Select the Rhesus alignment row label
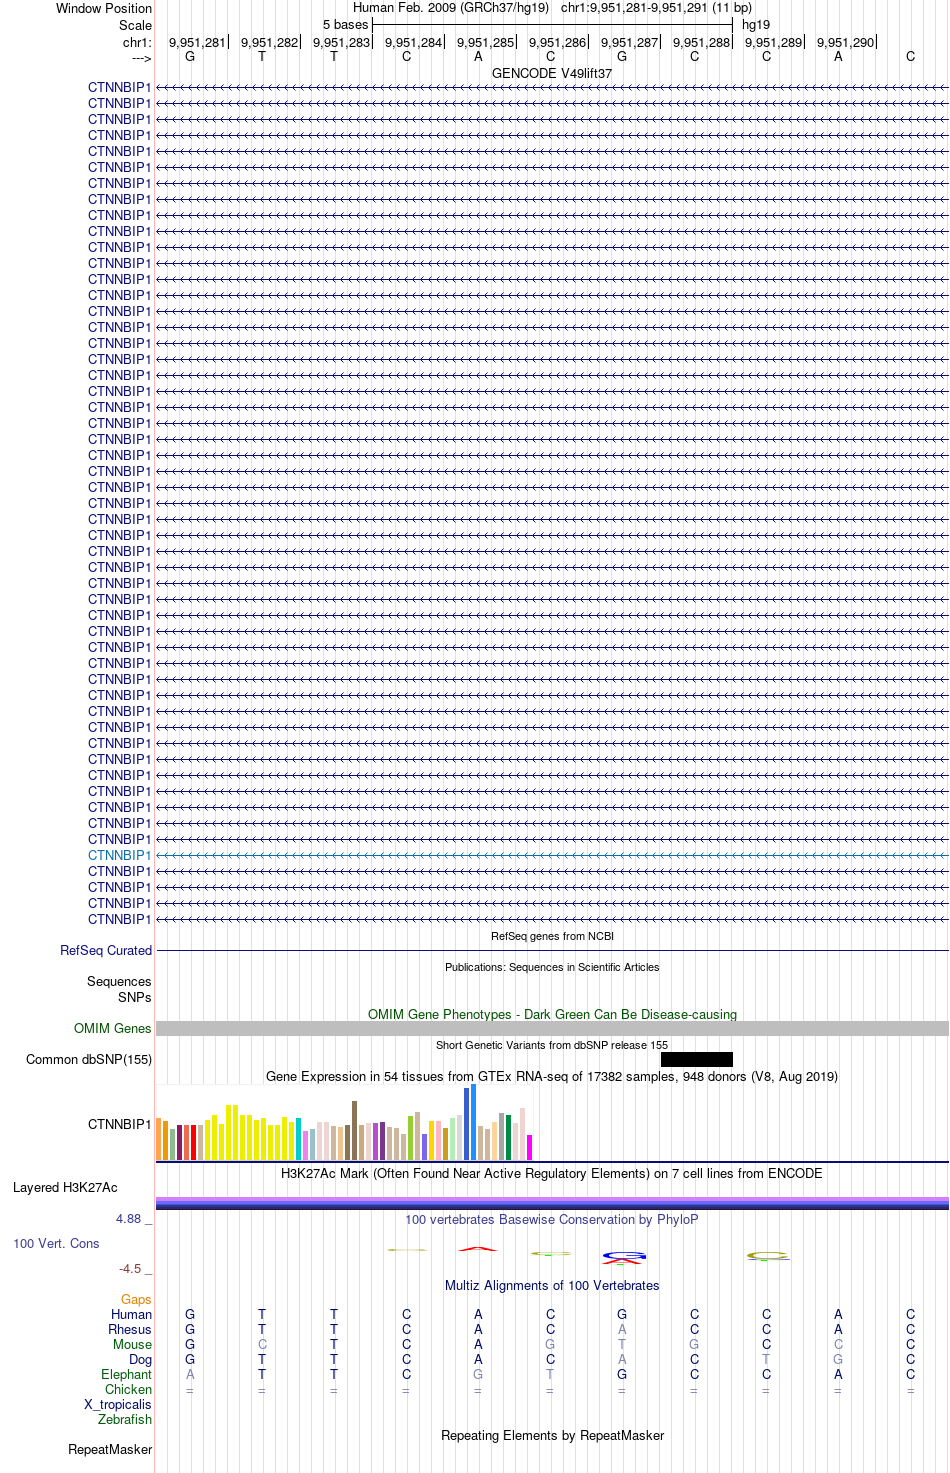950x1473 pixels. (x=130, y=1330)
